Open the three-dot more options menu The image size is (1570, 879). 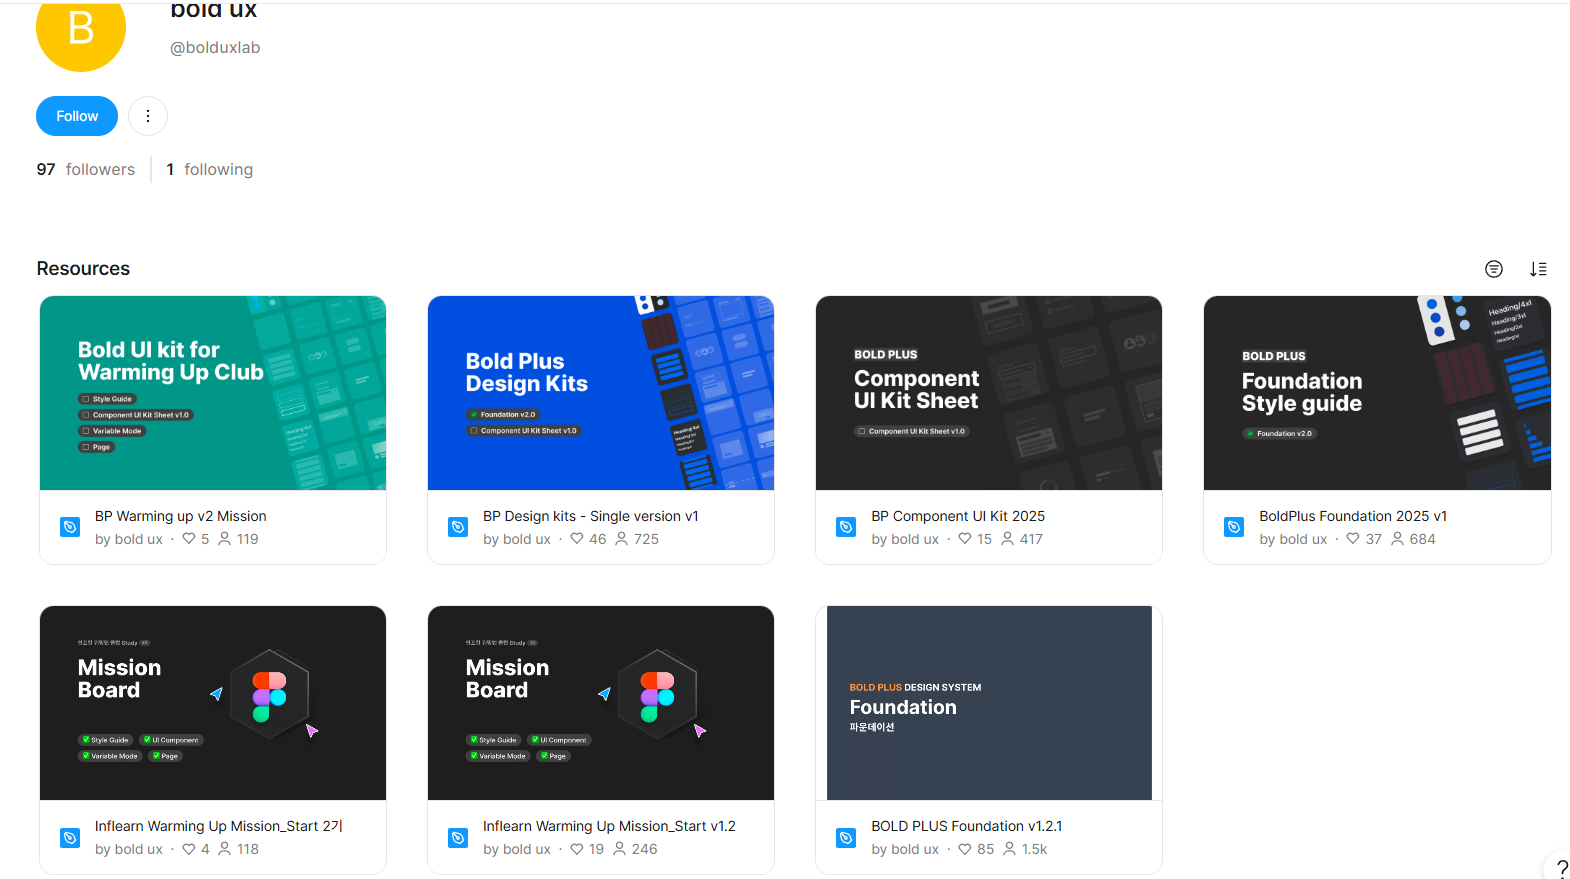pyautogui.click(x=148, y=116)
